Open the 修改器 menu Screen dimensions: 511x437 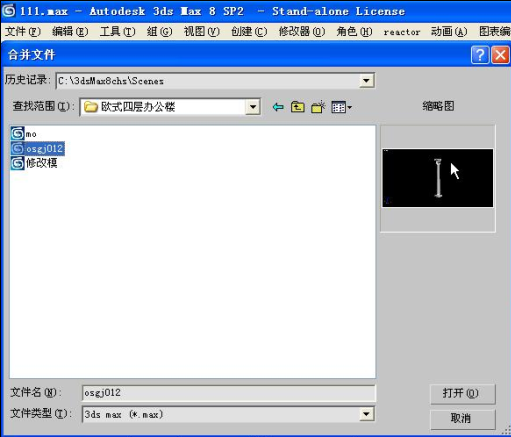tap(301, 32)
